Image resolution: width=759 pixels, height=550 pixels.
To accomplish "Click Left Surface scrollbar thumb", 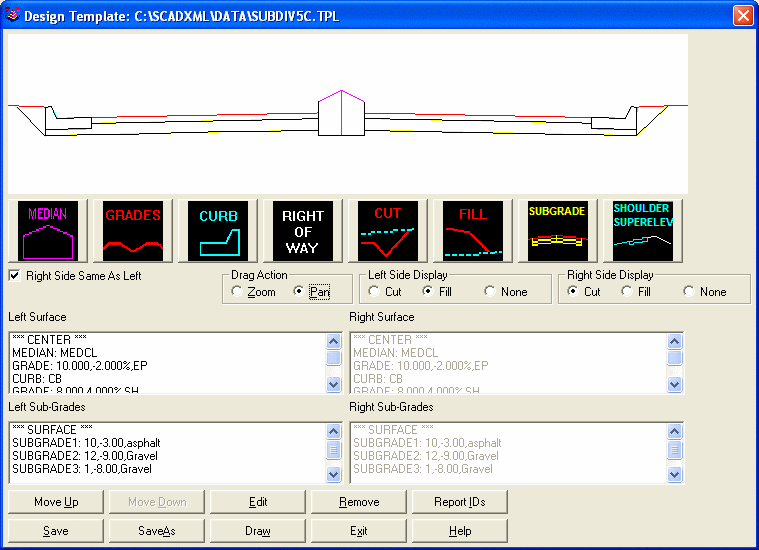I will point(334,358).
